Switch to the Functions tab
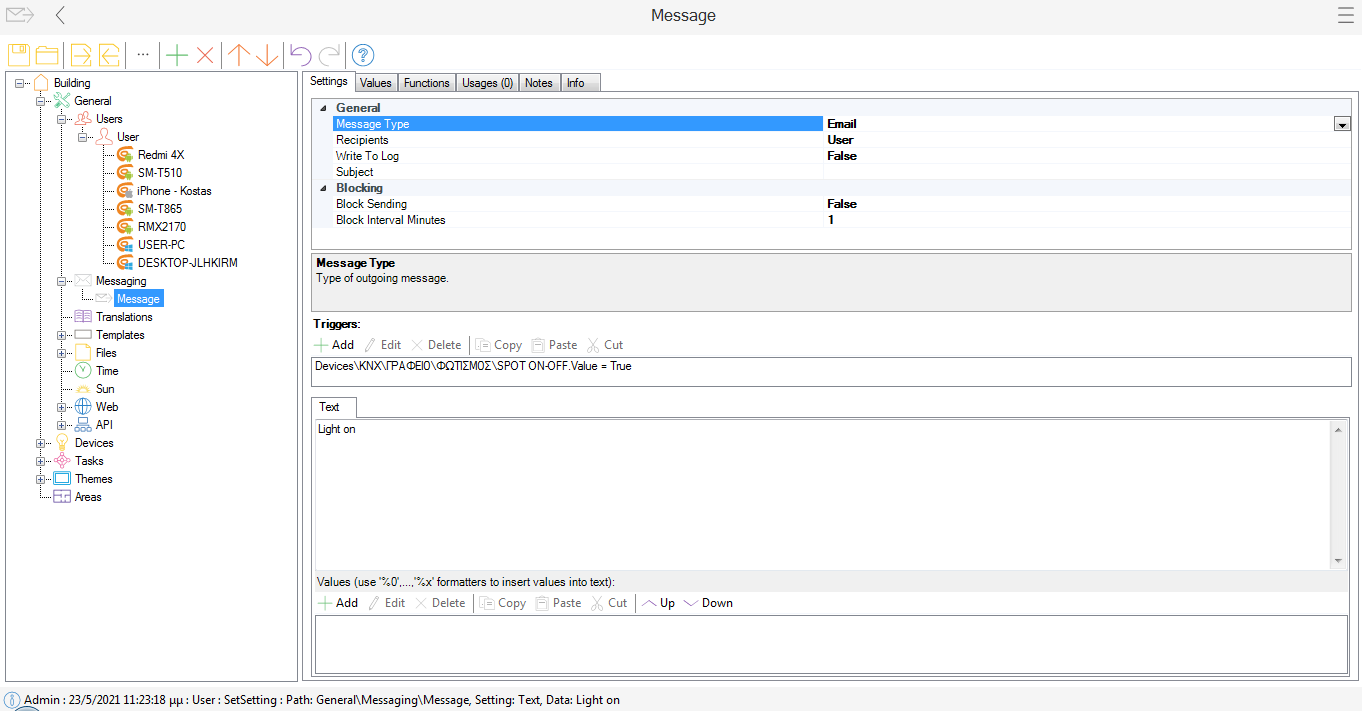1362x711 pixels. [426, 83]
